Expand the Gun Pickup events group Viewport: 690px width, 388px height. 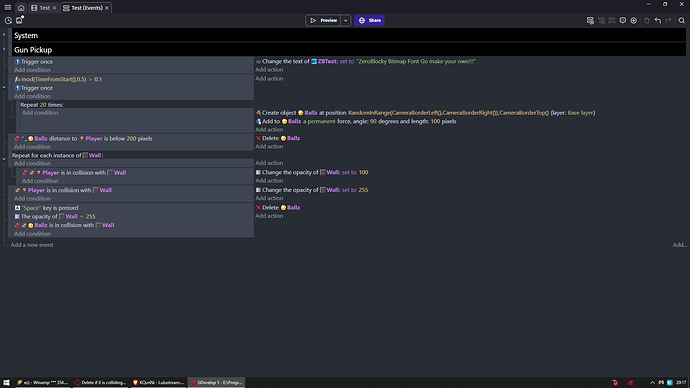pos(4,49)
